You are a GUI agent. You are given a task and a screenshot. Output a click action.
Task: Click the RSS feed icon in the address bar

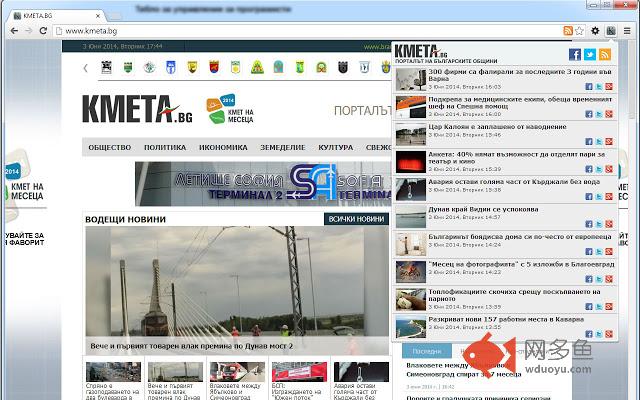(568, 31)
